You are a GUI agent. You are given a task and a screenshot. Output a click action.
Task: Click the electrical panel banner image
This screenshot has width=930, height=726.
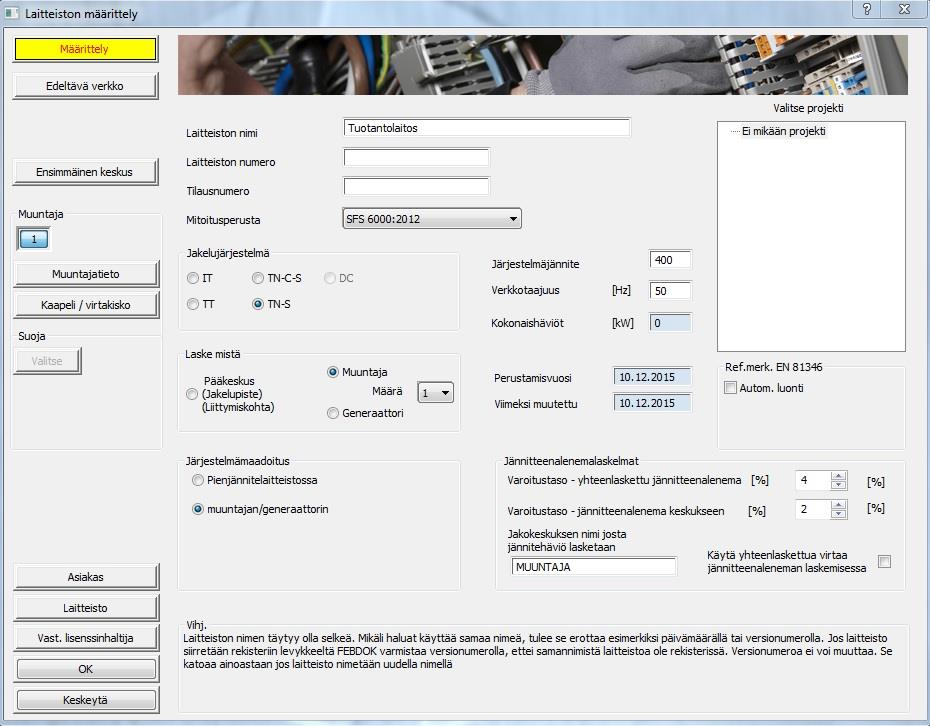[543, 65]
